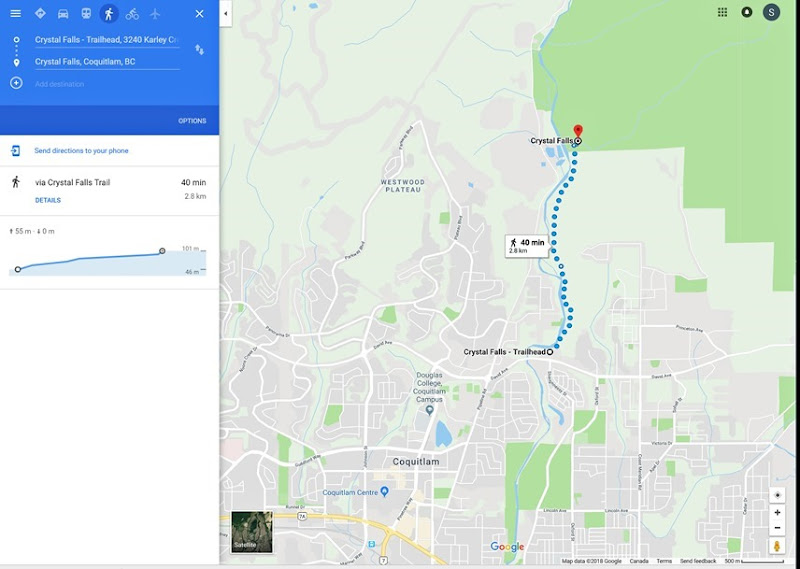Collapse the side panel arrow

coord(226,14)
